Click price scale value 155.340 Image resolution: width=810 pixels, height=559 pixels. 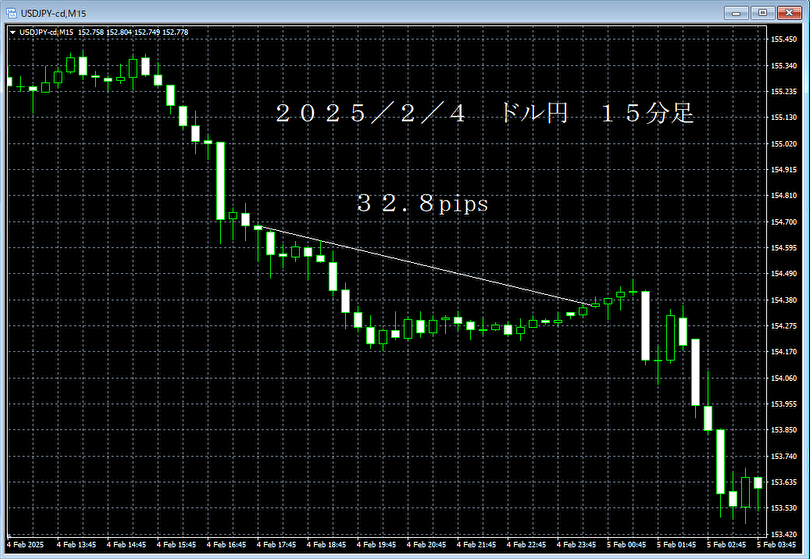click(784, 66)
